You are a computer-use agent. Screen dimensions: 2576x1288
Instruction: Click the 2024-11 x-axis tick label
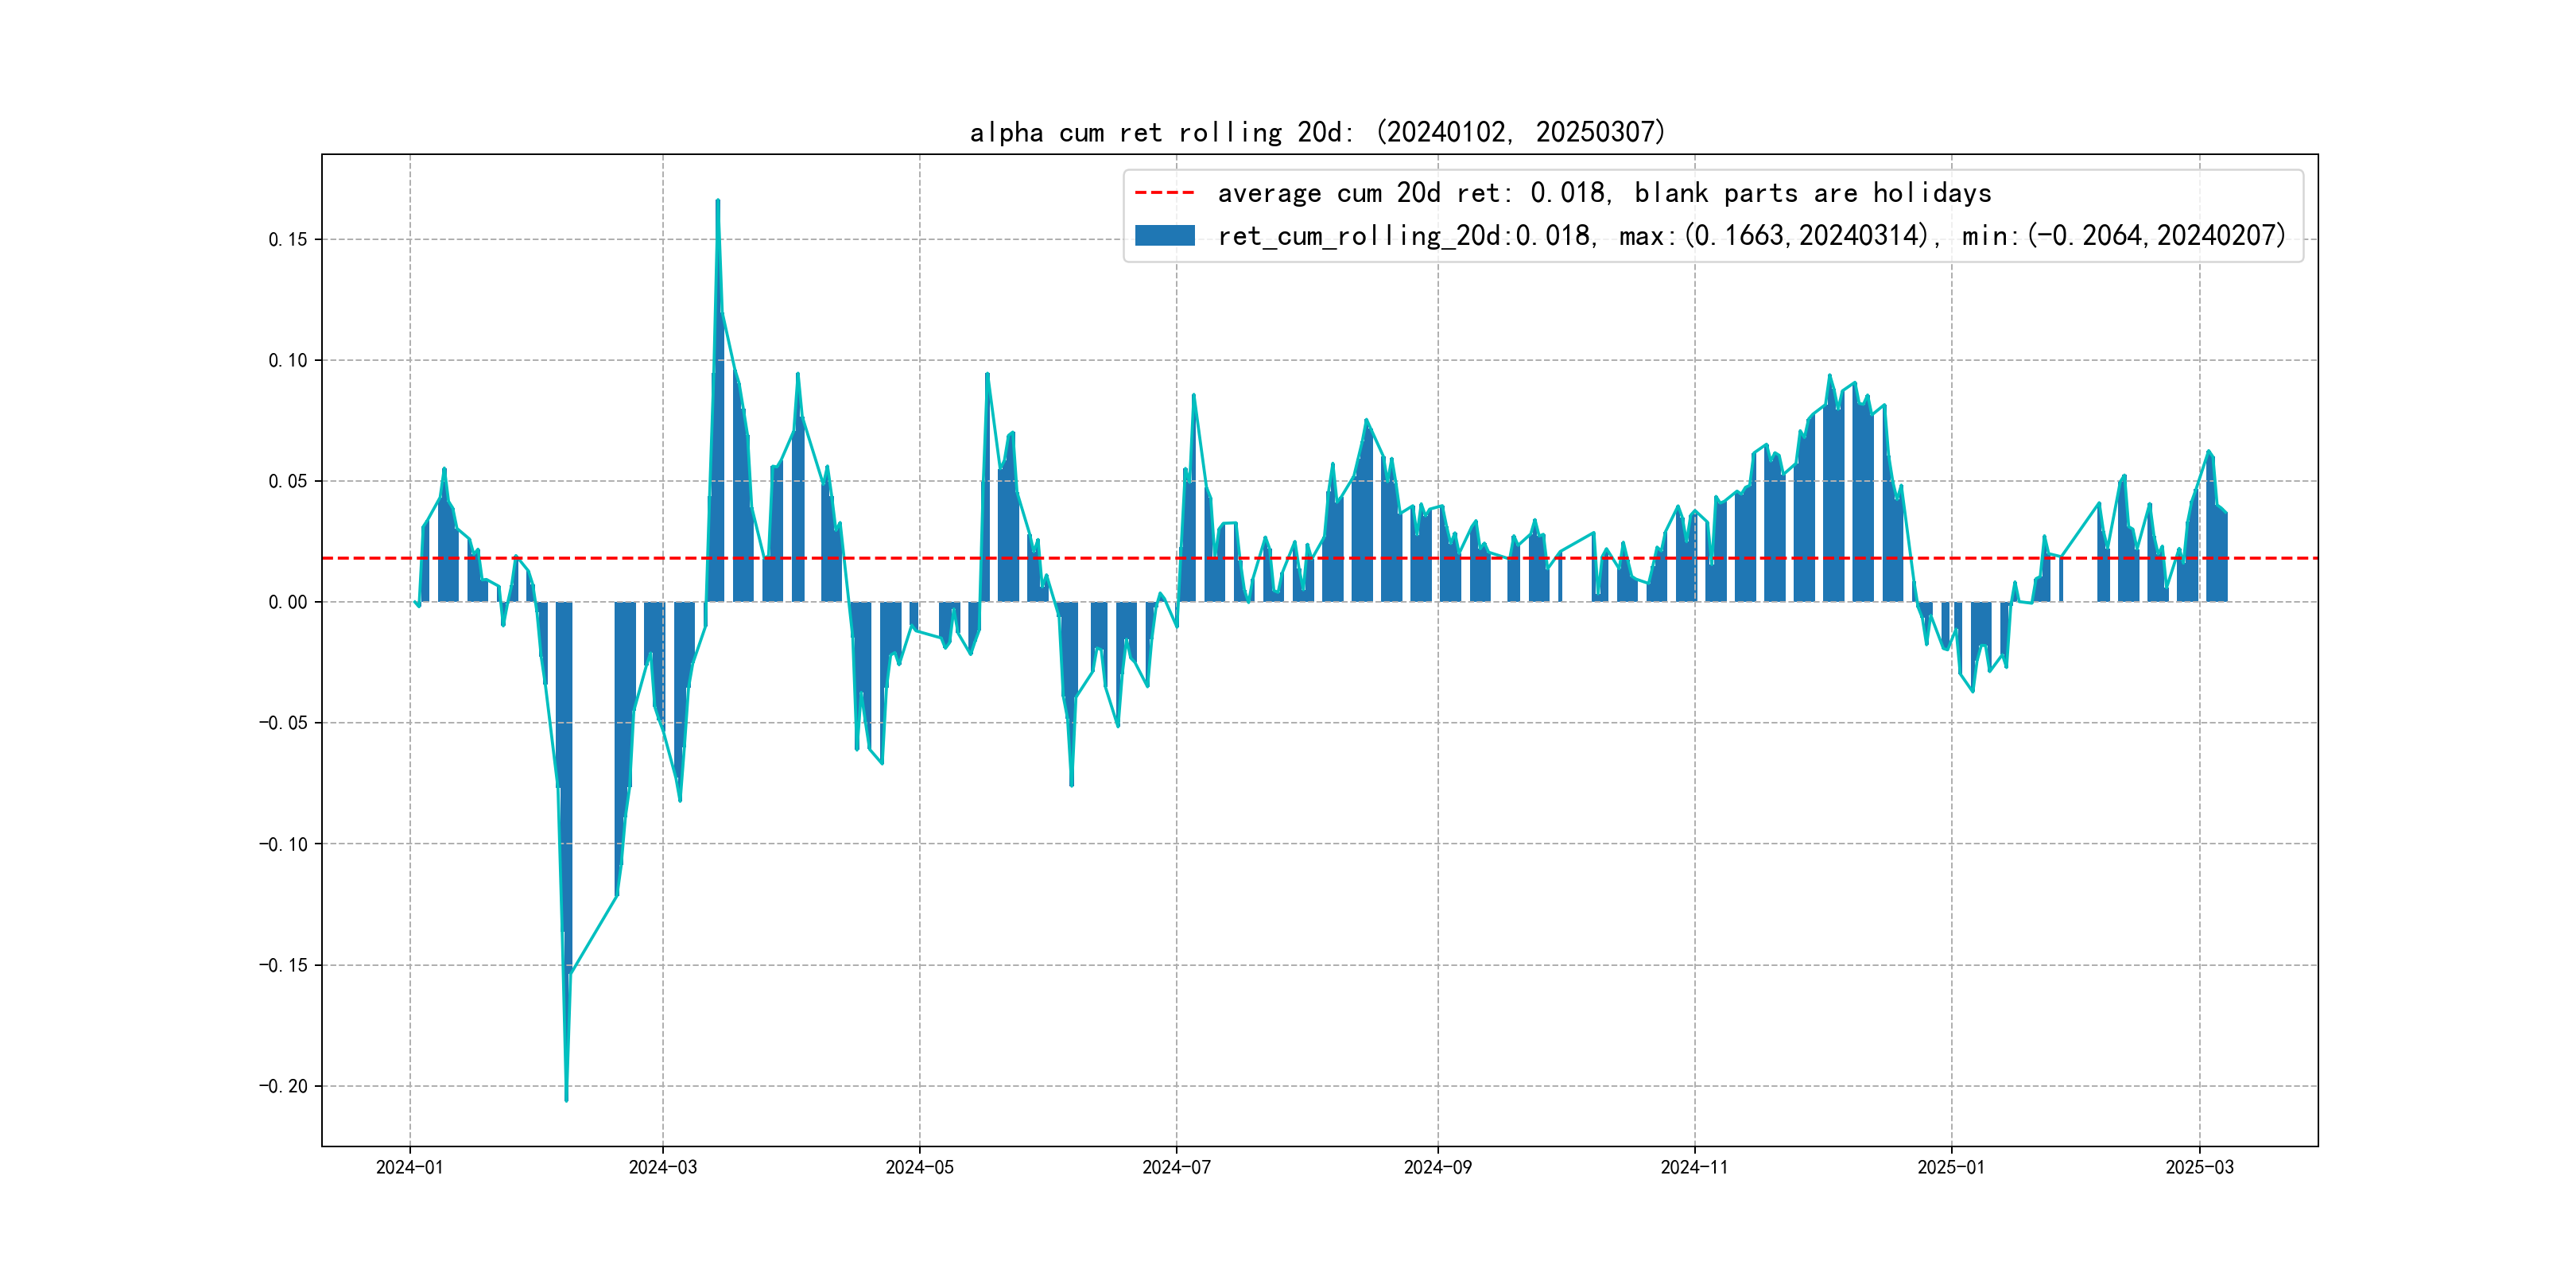[x=1694, y=1167]
